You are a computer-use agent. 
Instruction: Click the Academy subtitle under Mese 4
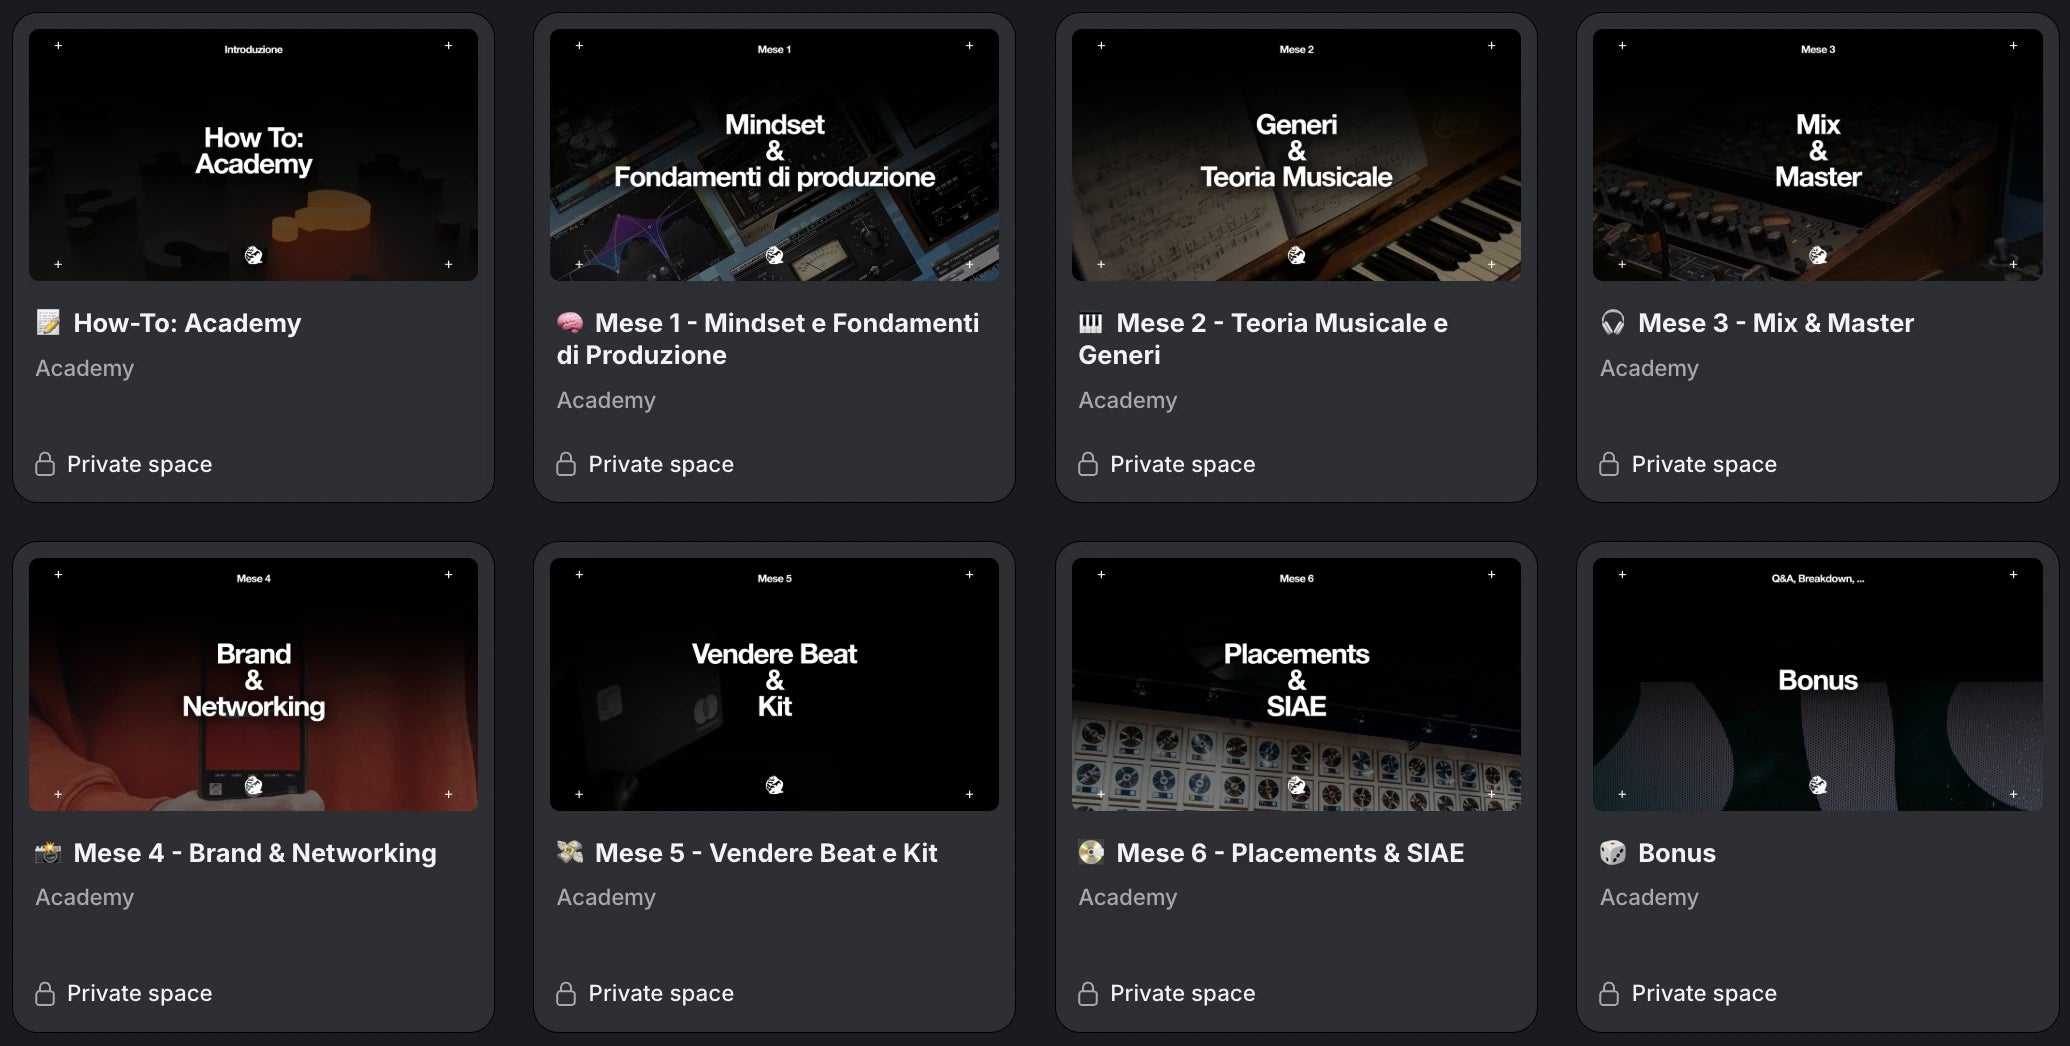[85, 897]
